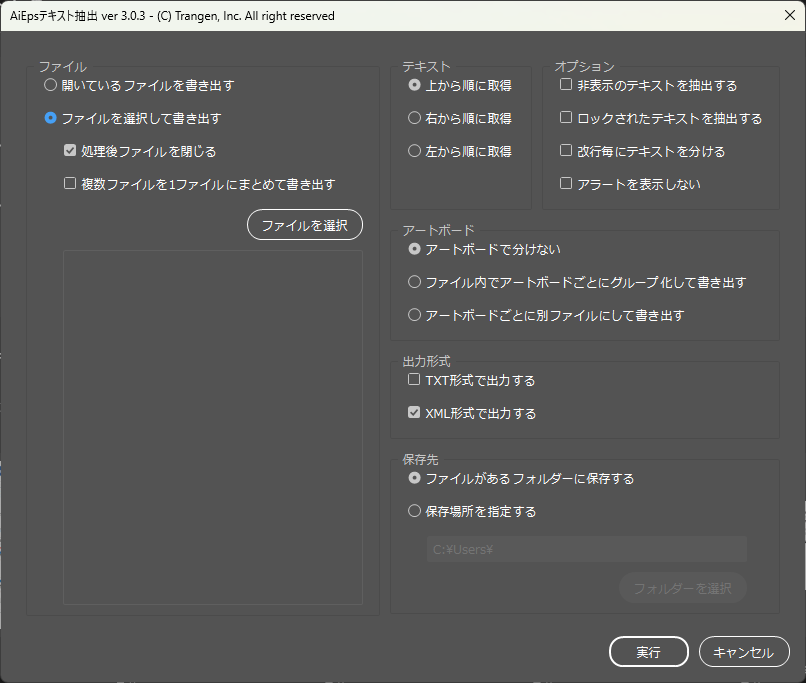806x683 pixels.
Task: Select 'アートボードで分けない' radio button
Action: click(x=414, y=249)
